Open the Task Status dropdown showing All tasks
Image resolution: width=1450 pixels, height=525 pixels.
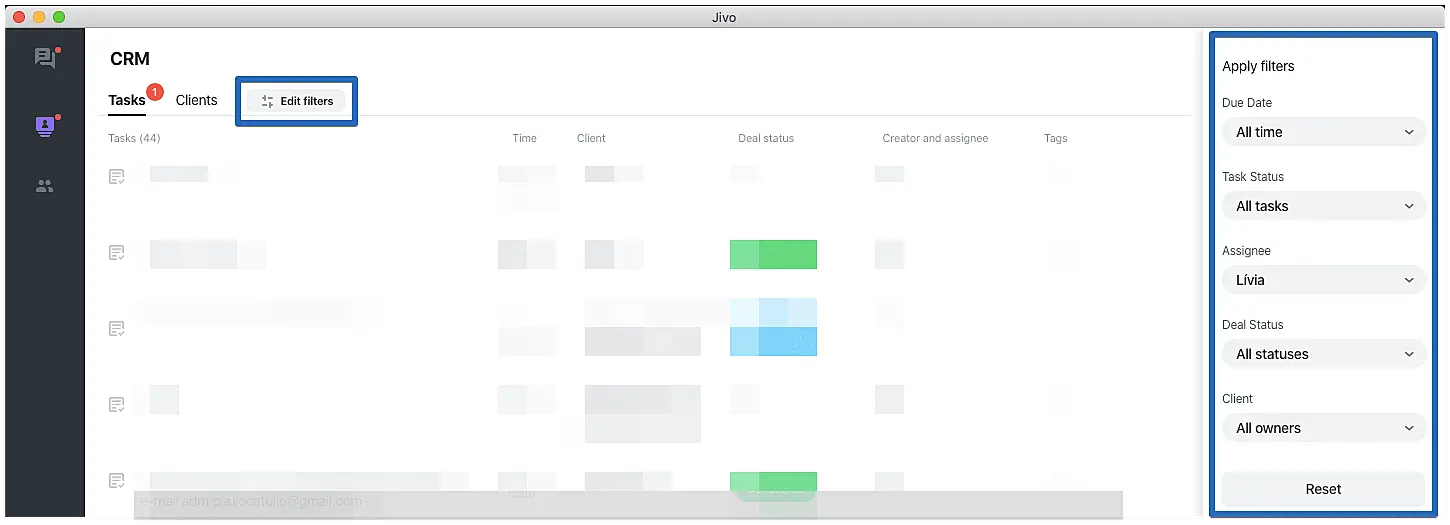coord(1324,206)
